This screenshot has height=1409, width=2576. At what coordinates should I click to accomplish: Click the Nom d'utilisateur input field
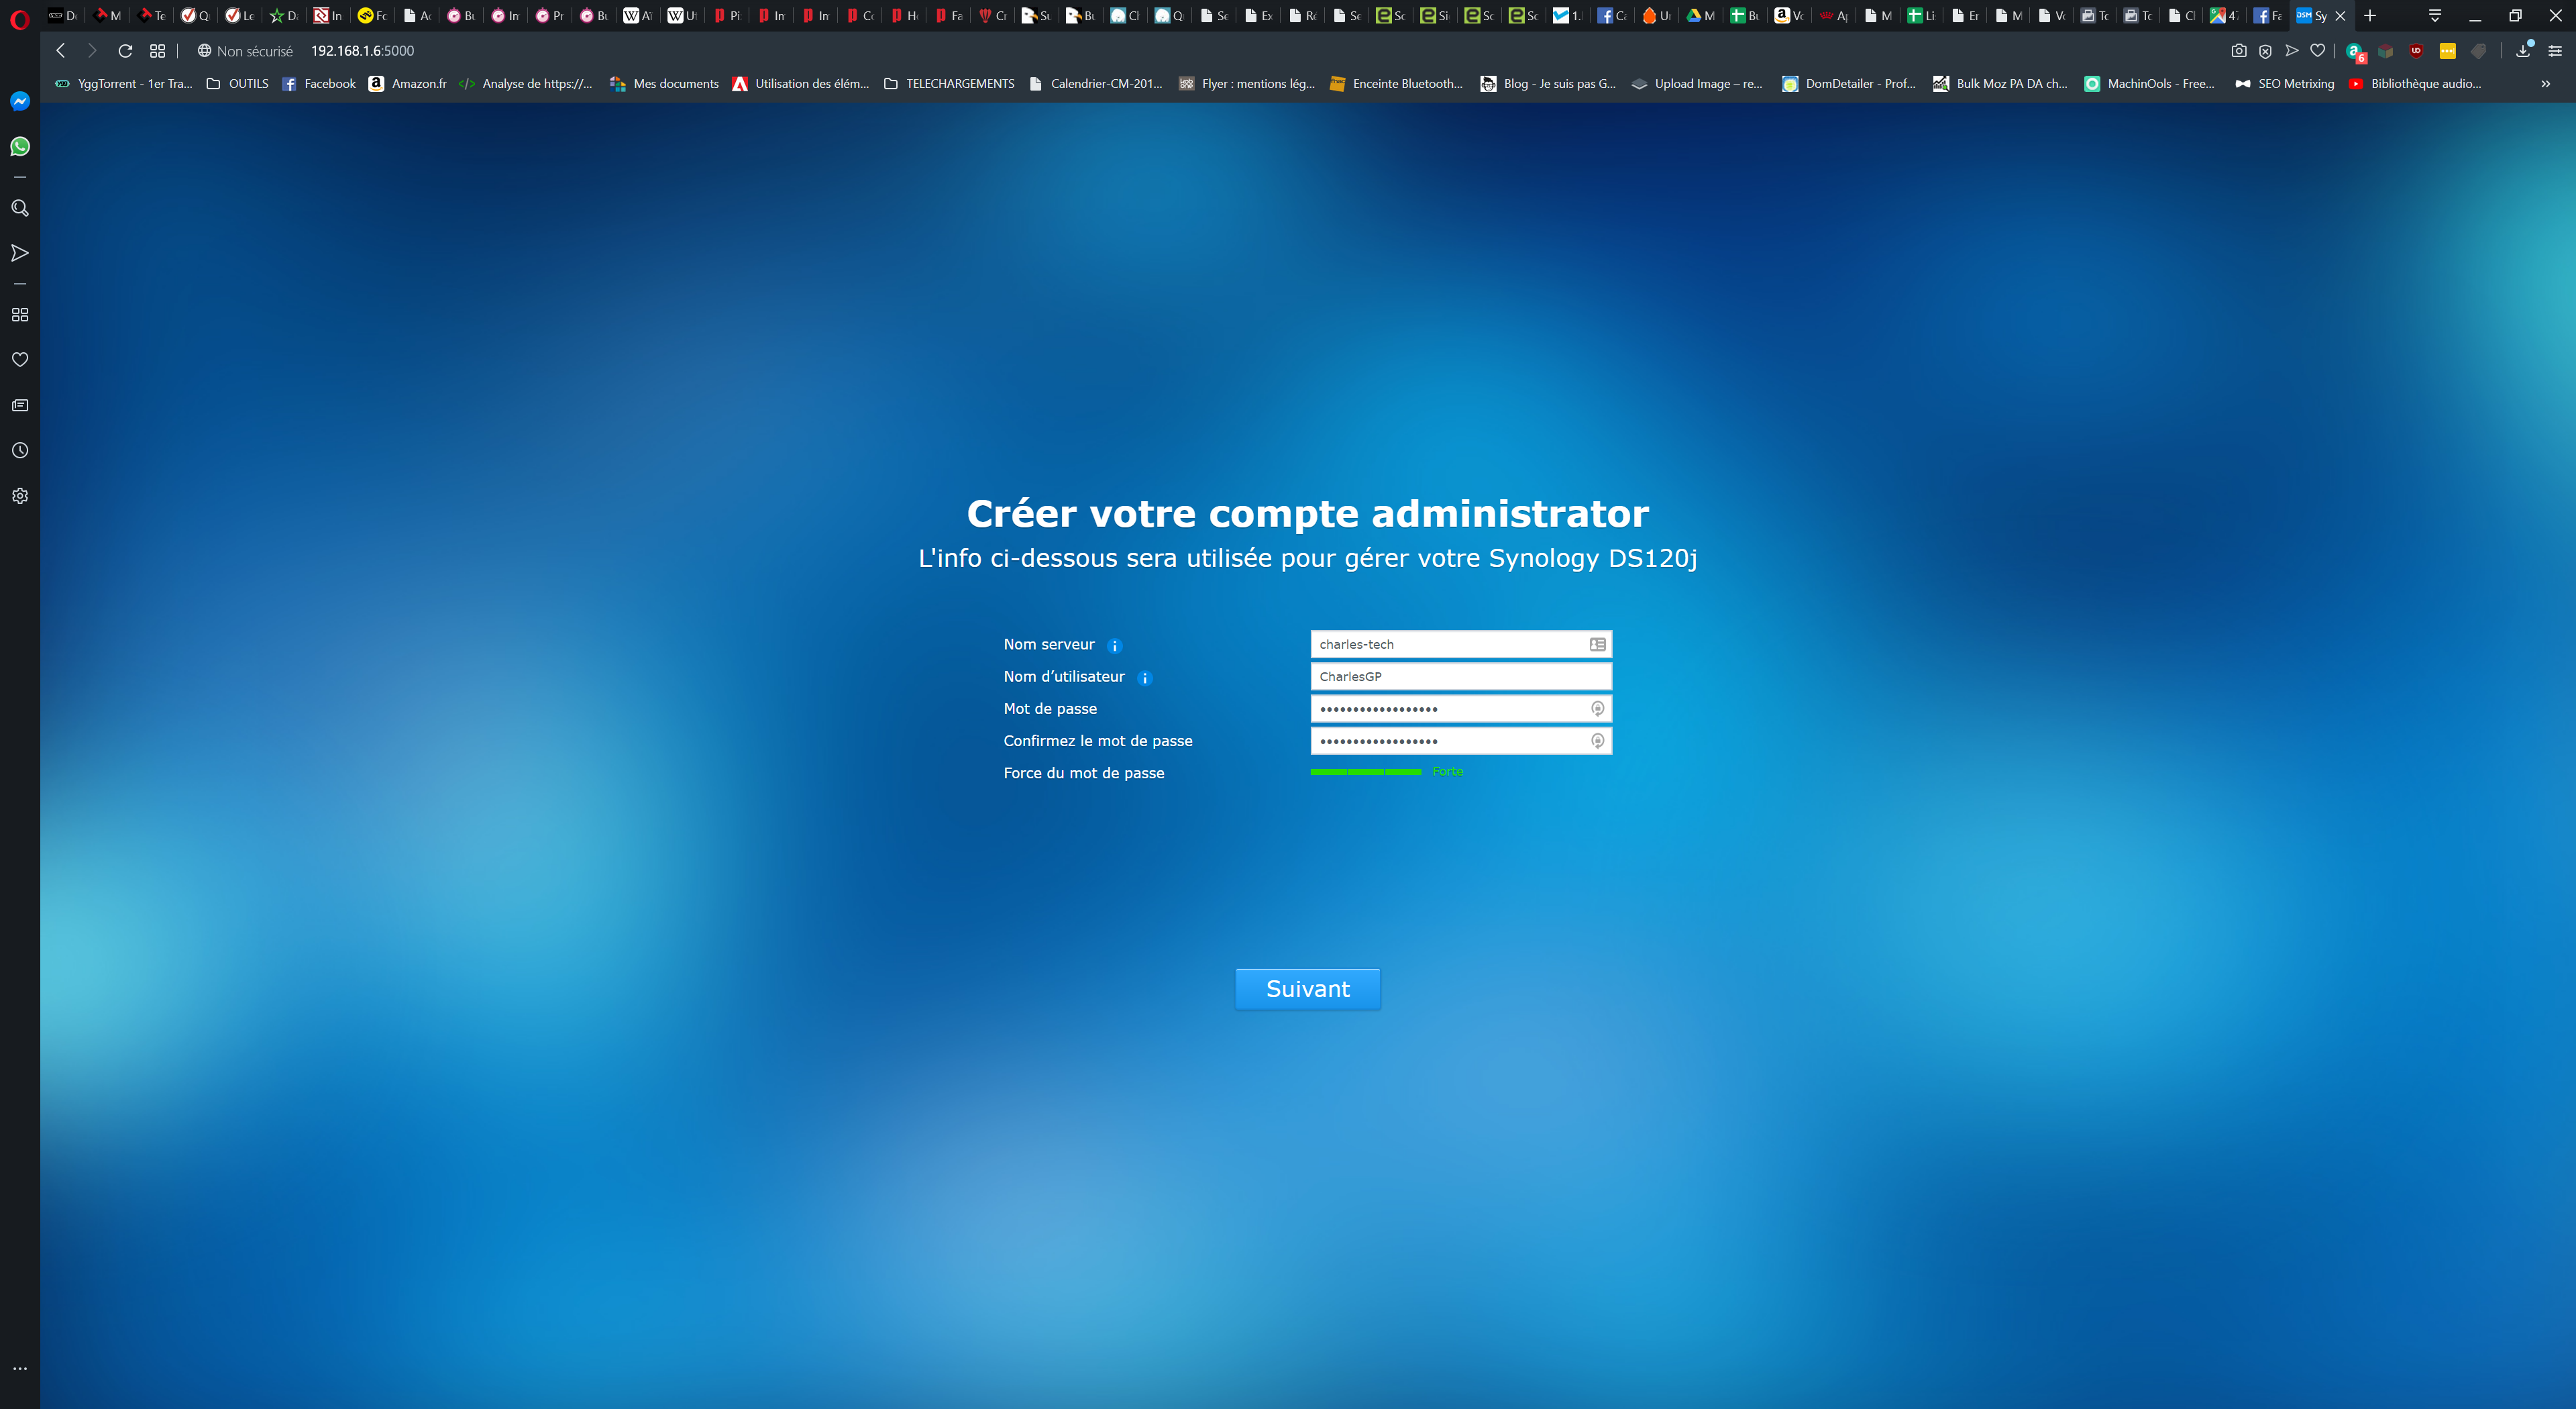1460,677
